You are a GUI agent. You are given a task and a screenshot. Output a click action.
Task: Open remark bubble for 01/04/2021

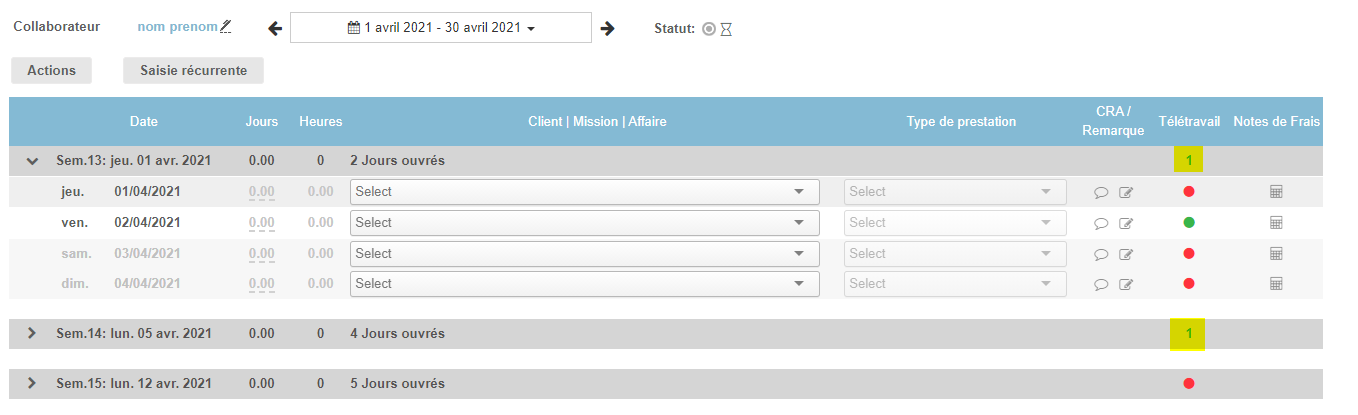[1101, 192]
